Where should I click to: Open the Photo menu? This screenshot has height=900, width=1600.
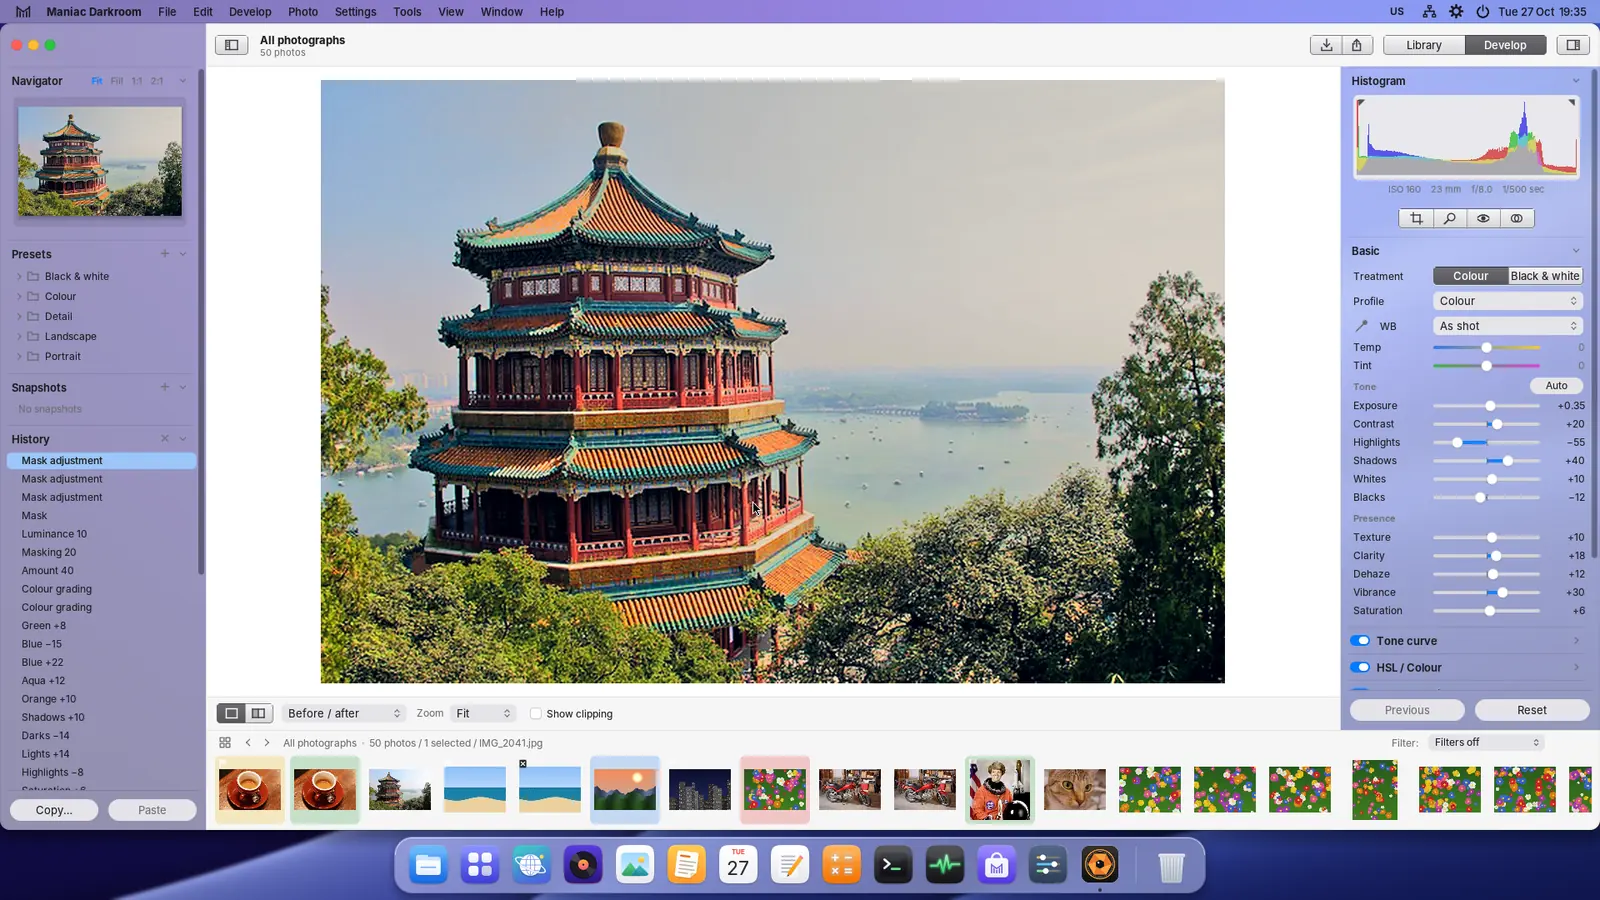(303, 12)
